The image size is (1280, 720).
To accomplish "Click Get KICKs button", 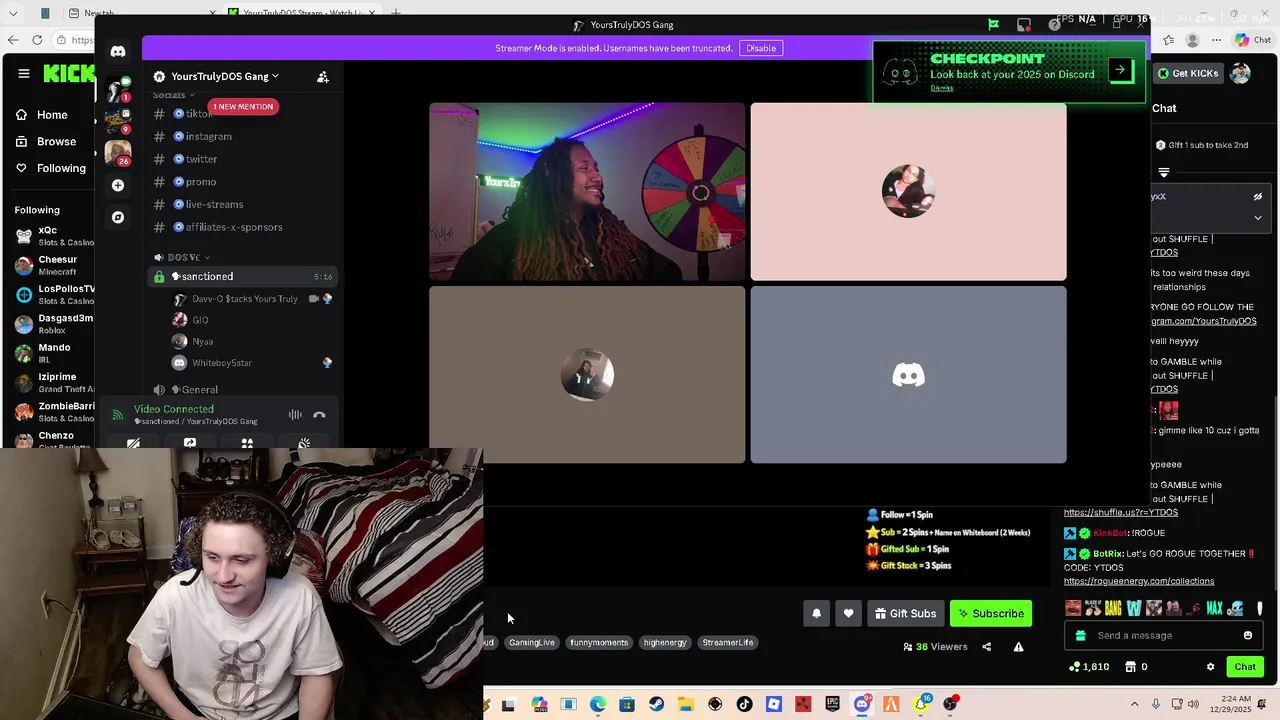I will 1188,73.
